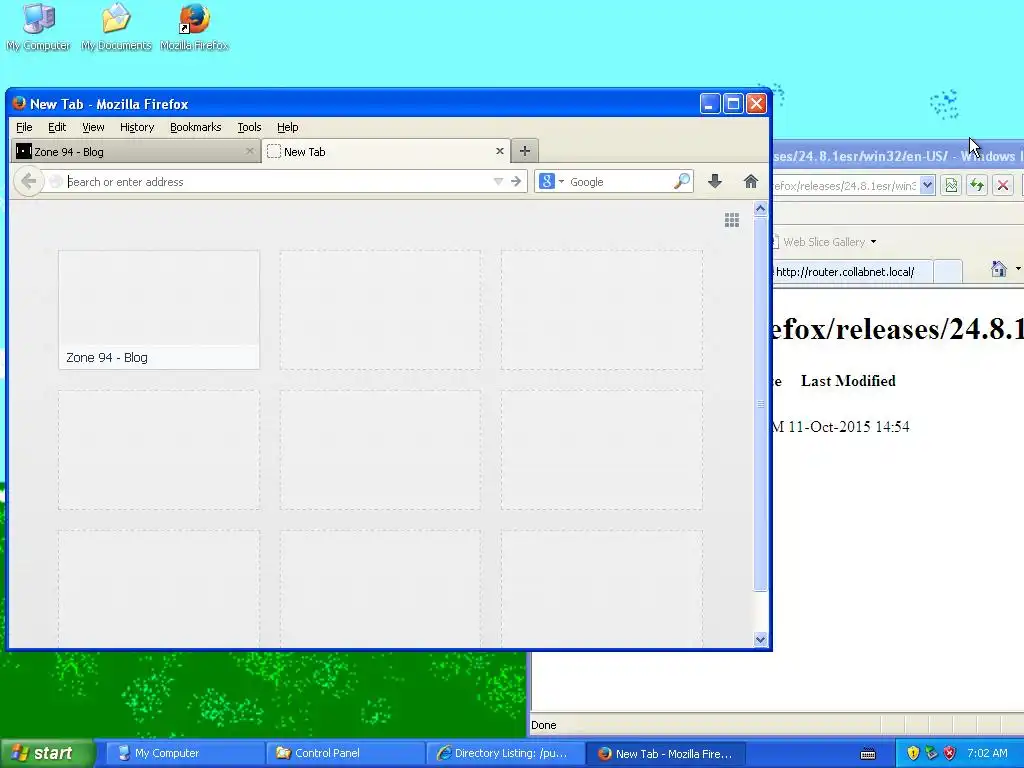Click the 7:02 AM system clock
The image size is (1024, 768).
[987, 753]
